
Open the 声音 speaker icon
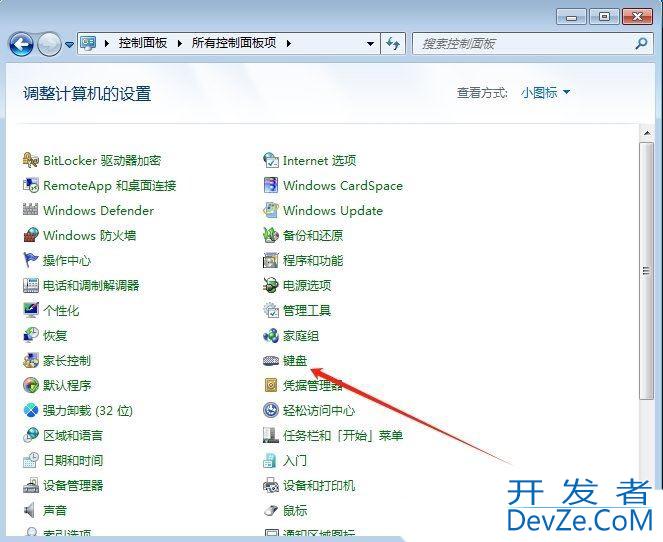(x=31, y=510)
